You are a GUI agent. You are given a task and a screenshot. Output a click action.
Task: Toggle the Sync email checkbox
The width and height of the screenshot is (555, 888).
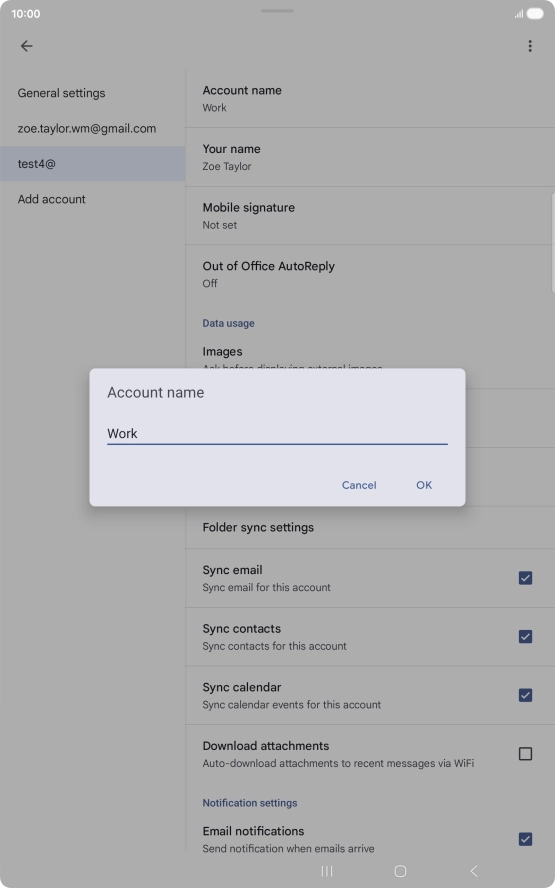click(526, 578)
